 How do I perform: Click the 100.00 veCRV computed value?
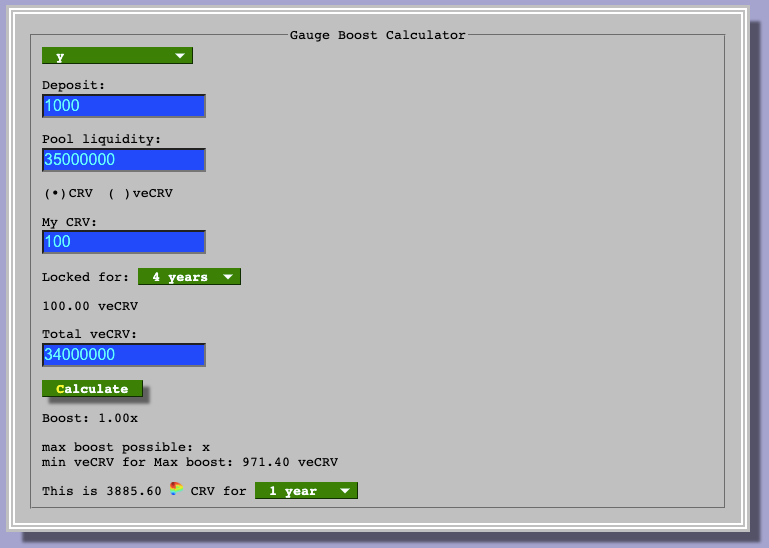tap(90, 306)
